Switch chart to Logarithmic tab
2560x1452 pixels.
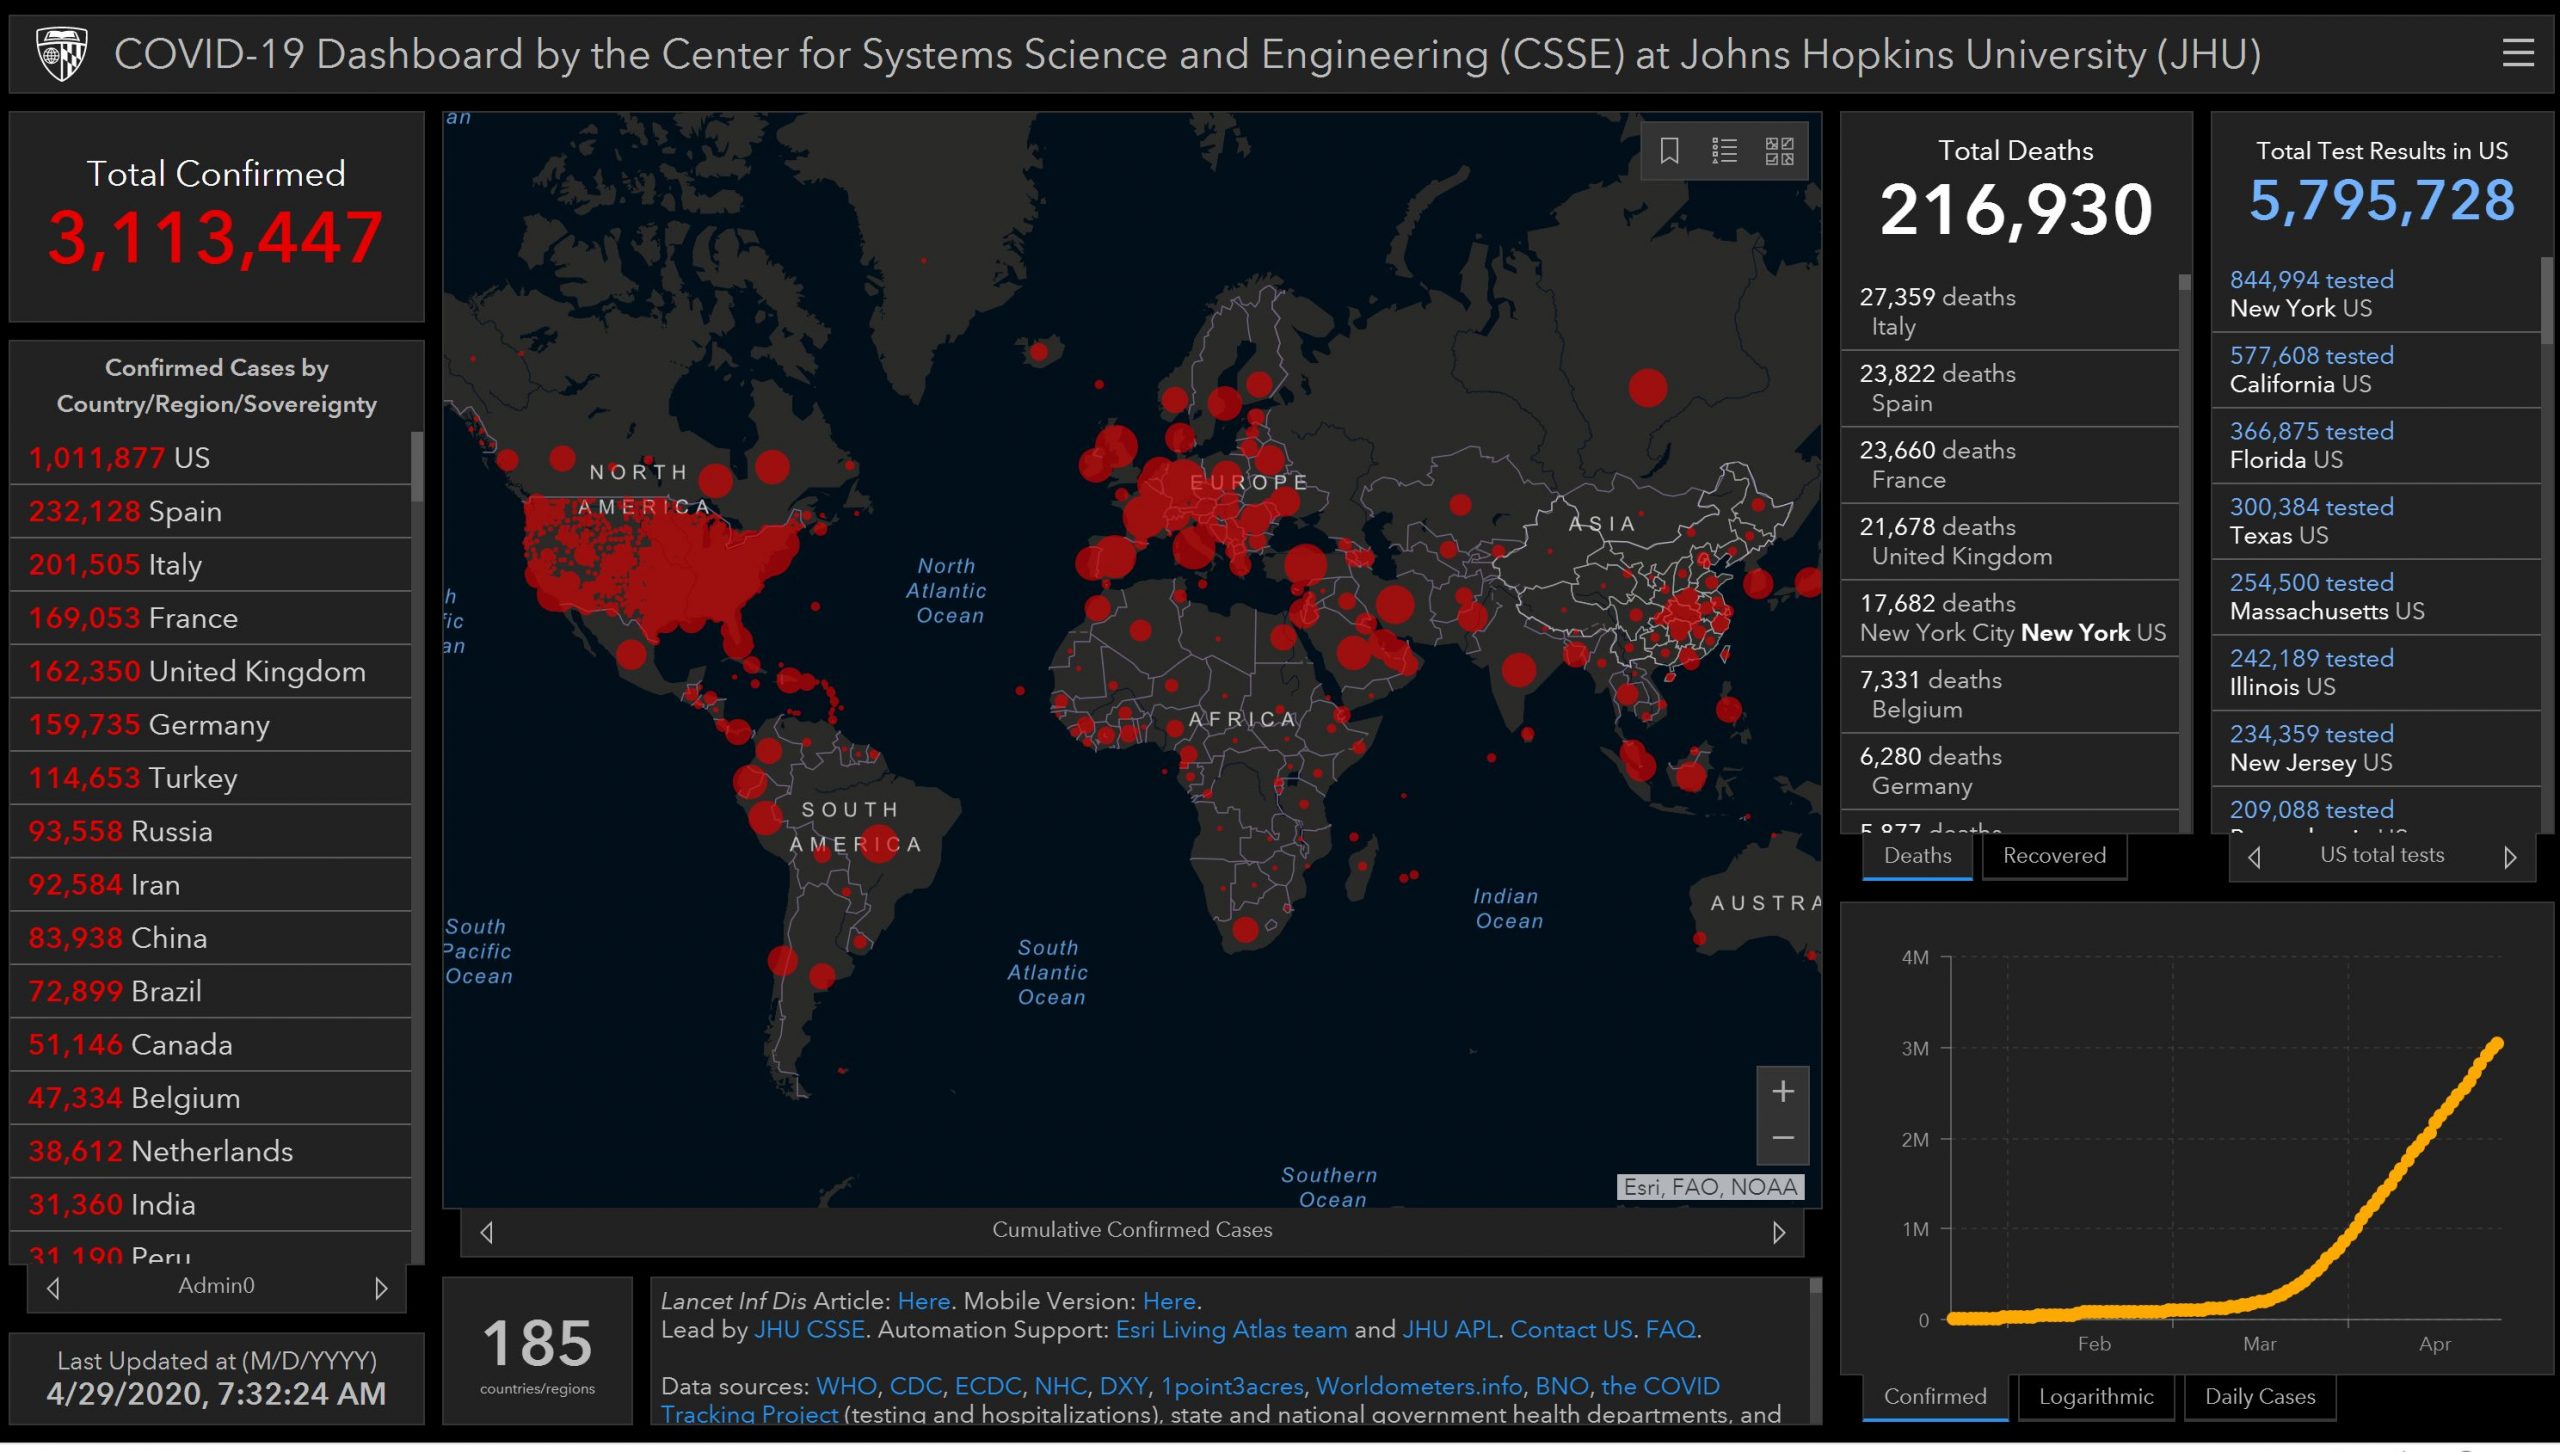(x=2095, y=1397)
